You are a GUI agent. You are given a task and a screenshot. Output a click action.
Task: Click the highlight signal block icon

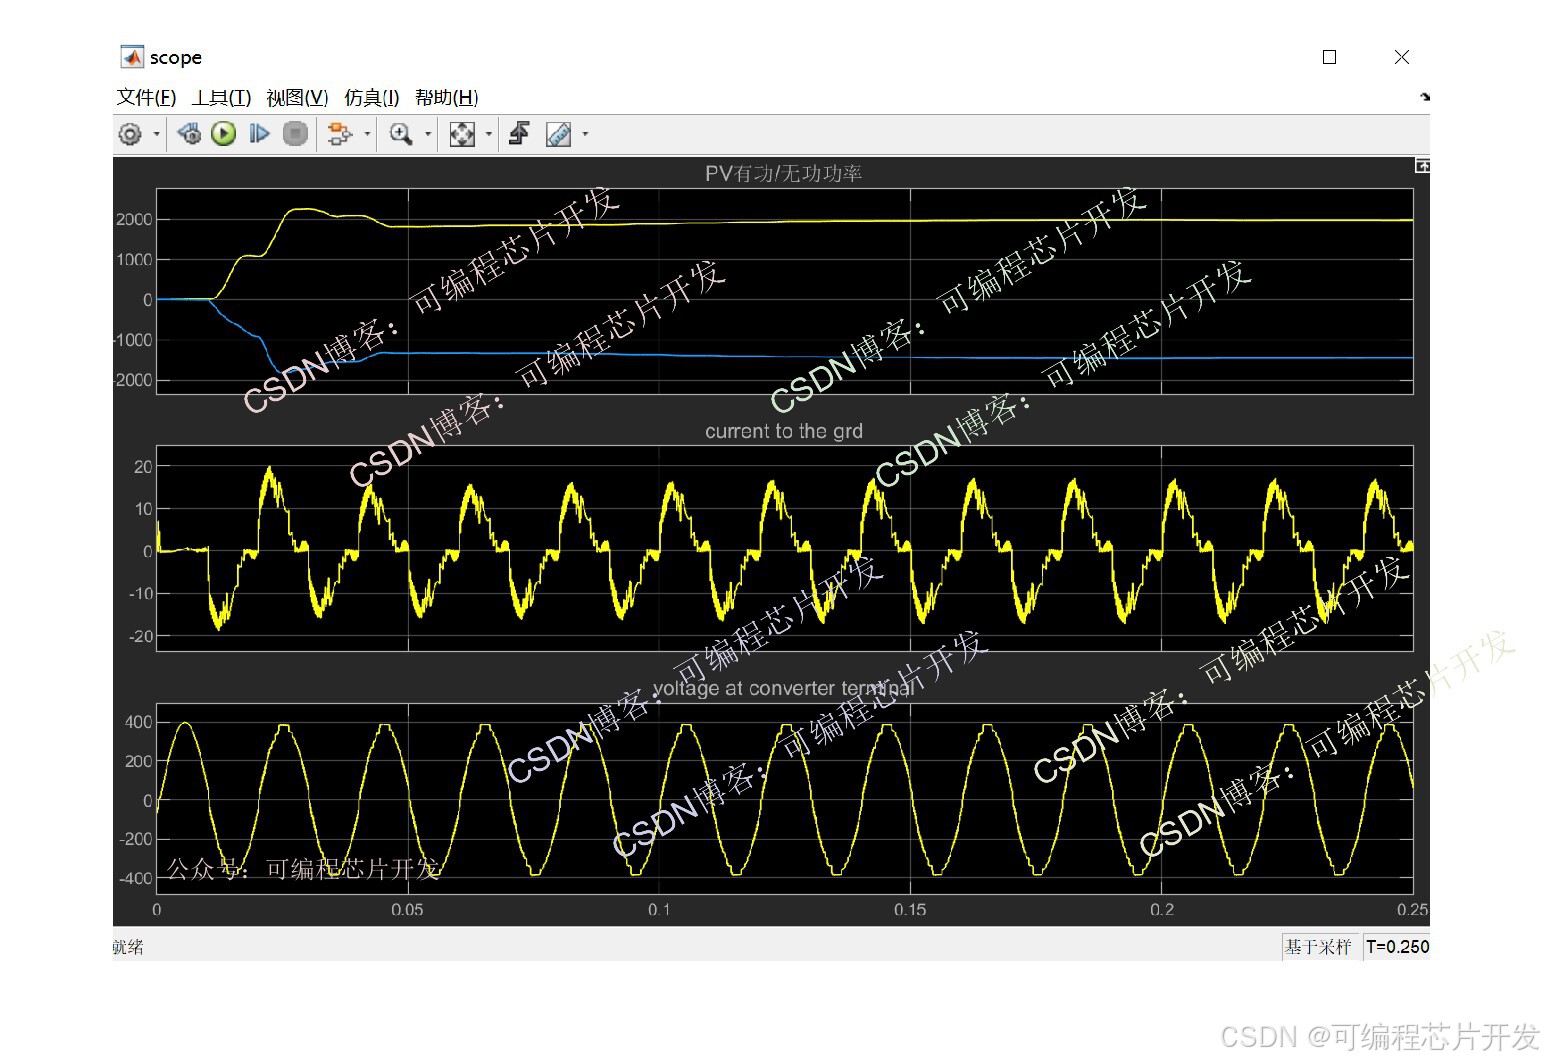click(340, 134)
